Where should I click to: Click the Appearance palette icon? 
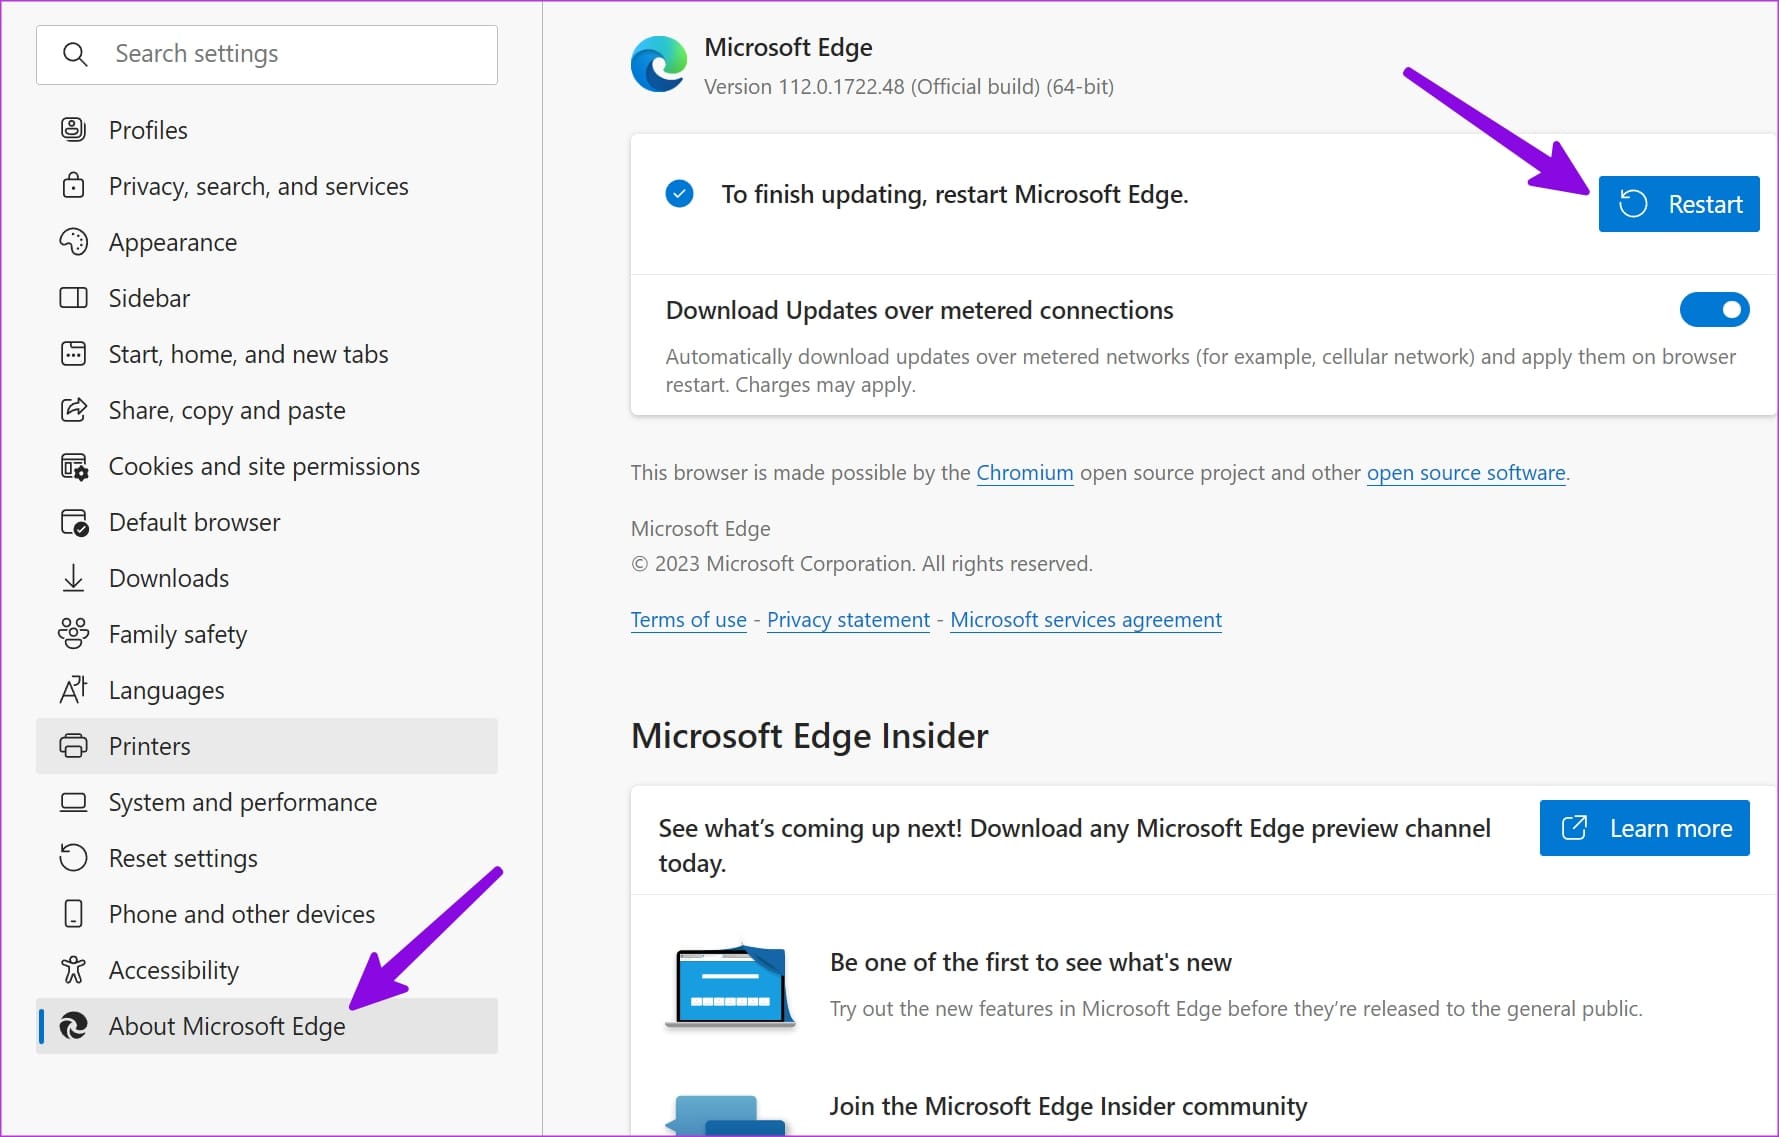74,241
